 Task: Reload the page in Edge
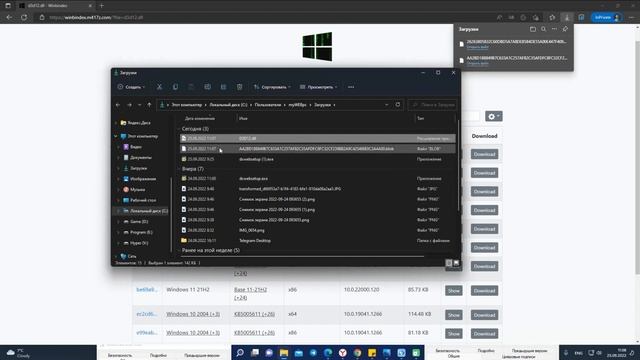24,18
